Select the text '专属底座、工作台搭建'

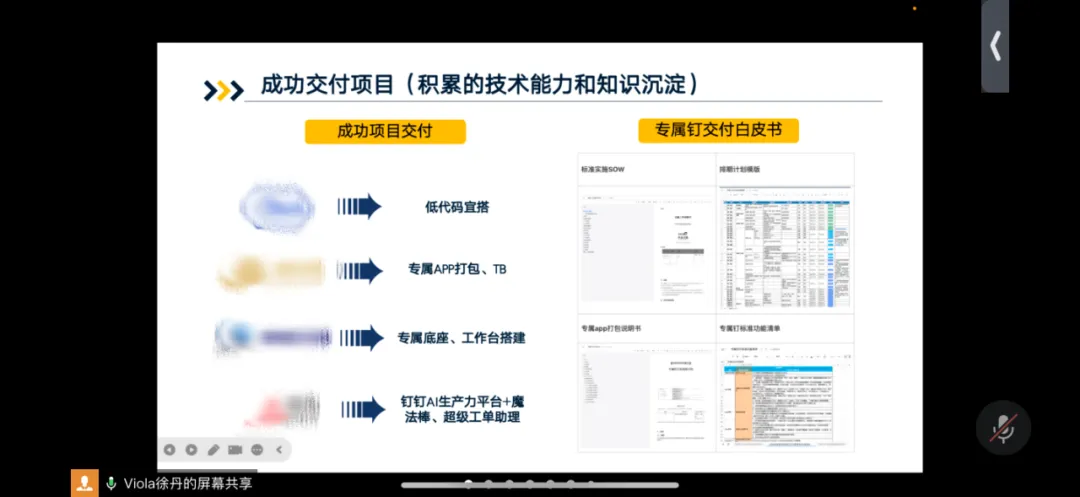461,338
